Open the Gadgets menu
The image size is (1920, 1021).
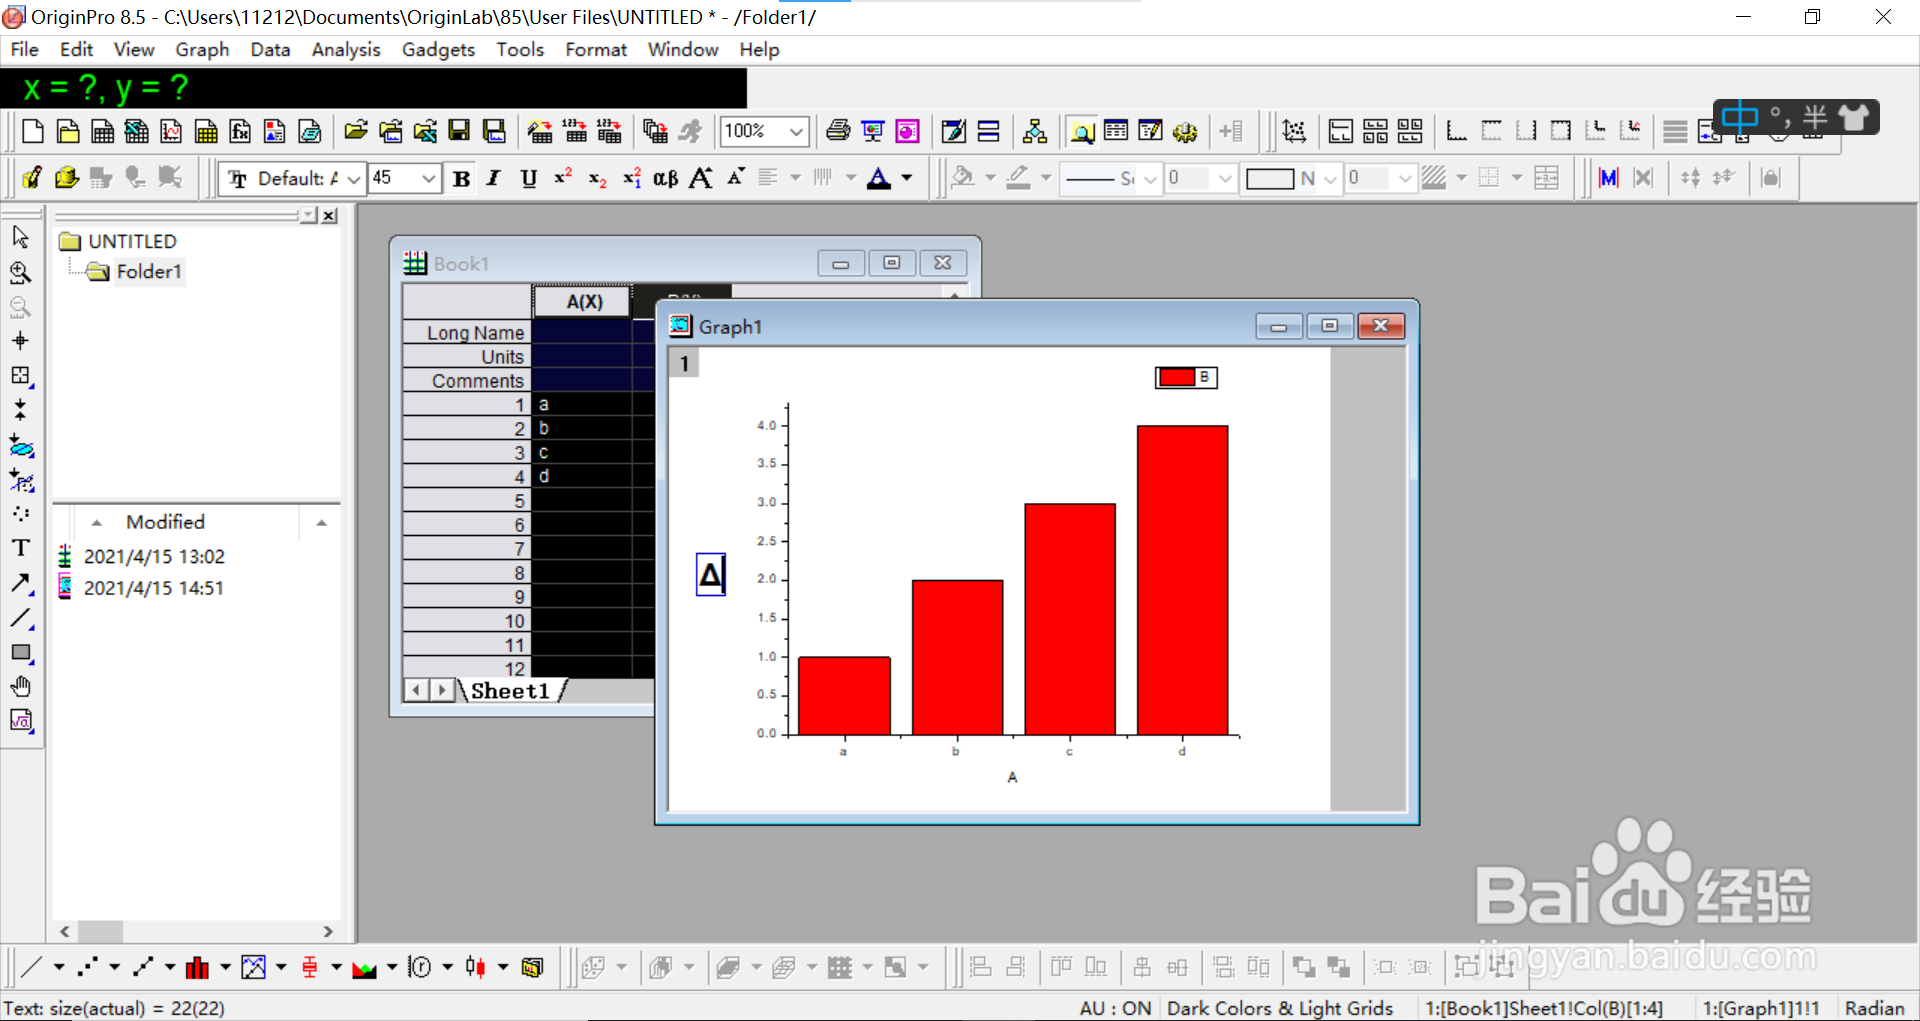click(x=438, y=49)
